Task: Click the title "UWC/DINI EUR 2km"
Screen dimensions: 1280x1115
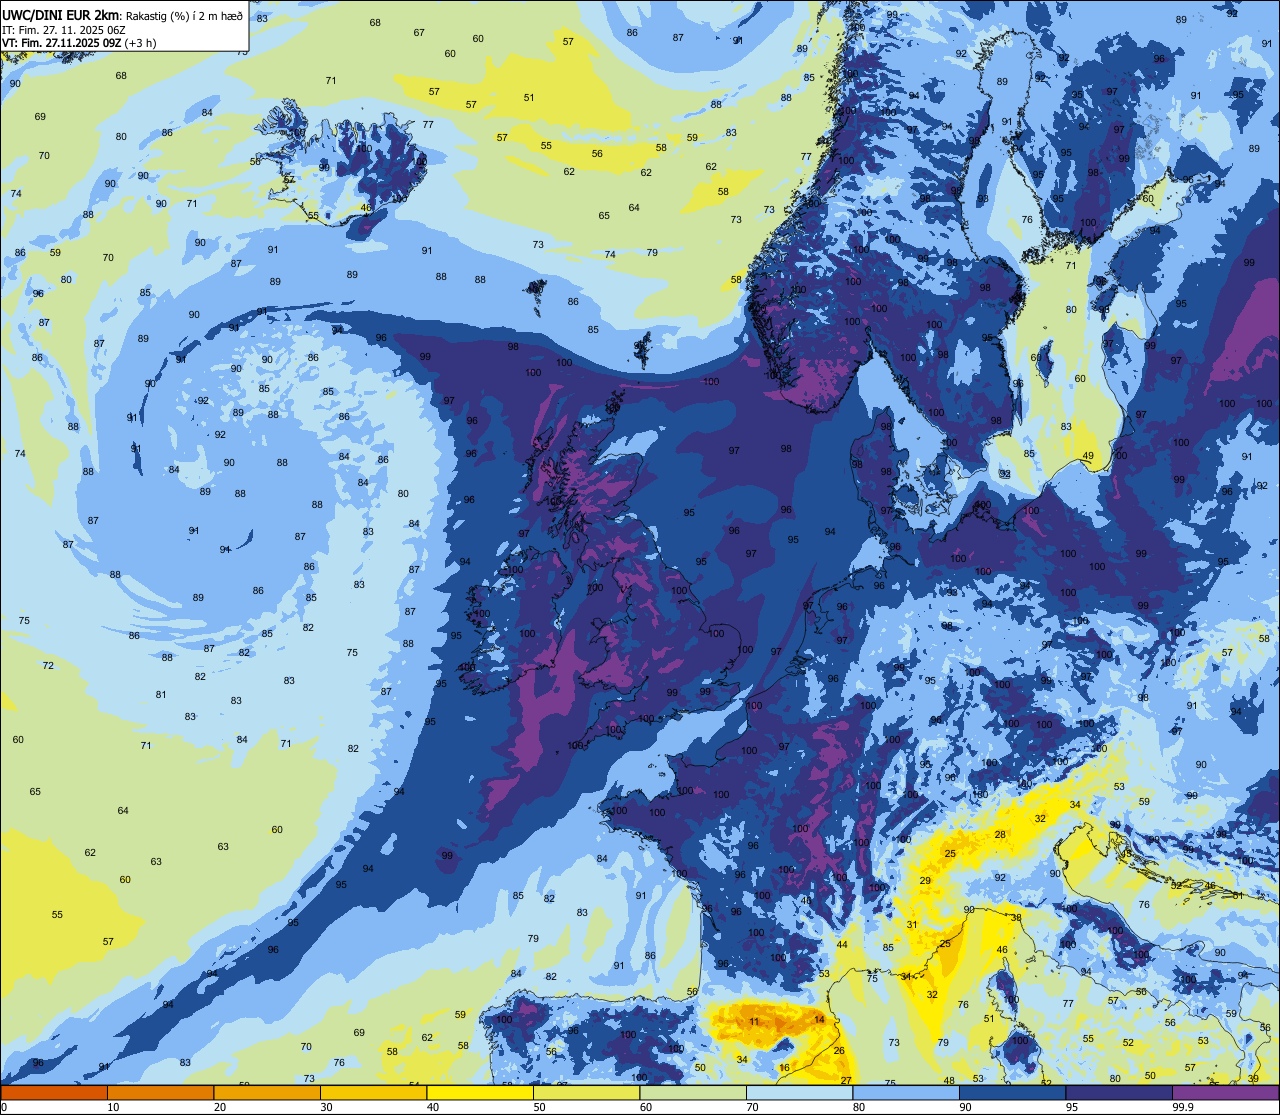Action: tap(61, 15)
